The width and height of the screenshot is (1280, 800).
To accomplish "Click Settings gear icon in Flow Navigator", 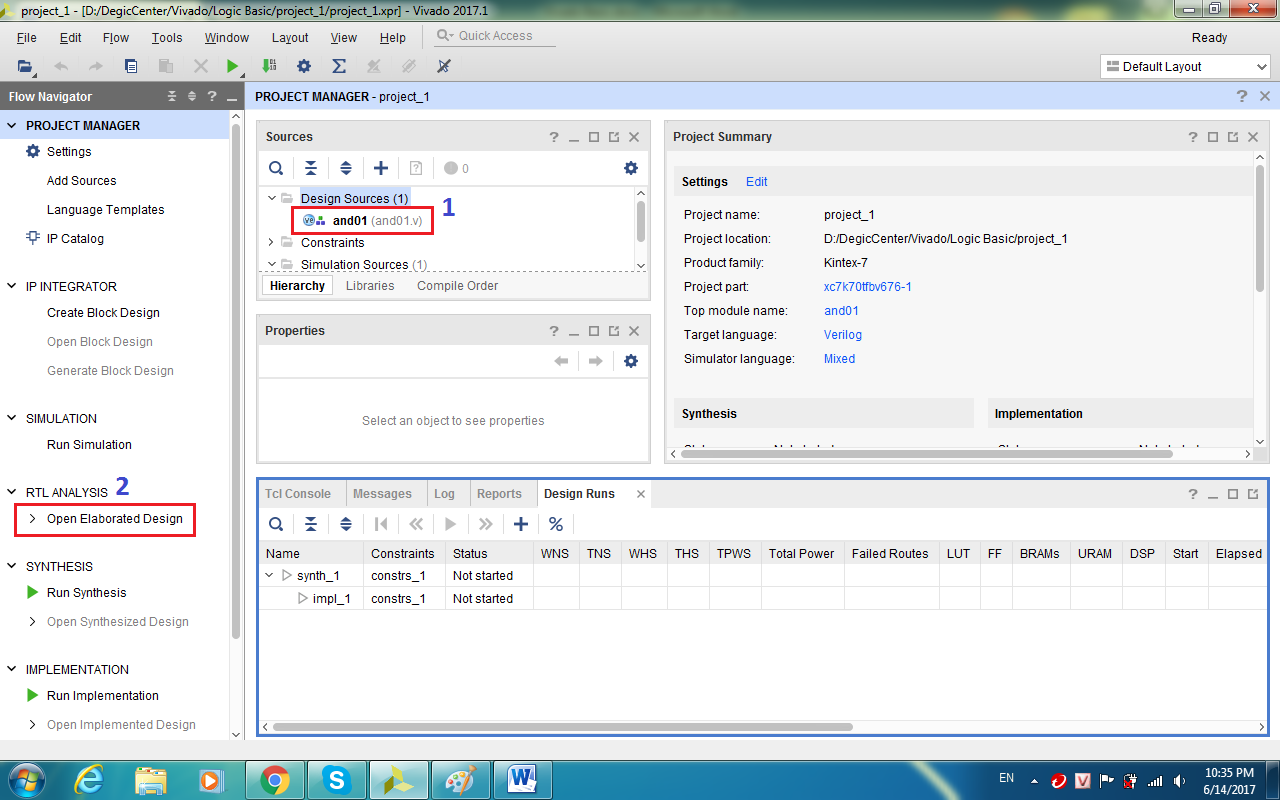I will pyautogui.click(x=33, y=152).
